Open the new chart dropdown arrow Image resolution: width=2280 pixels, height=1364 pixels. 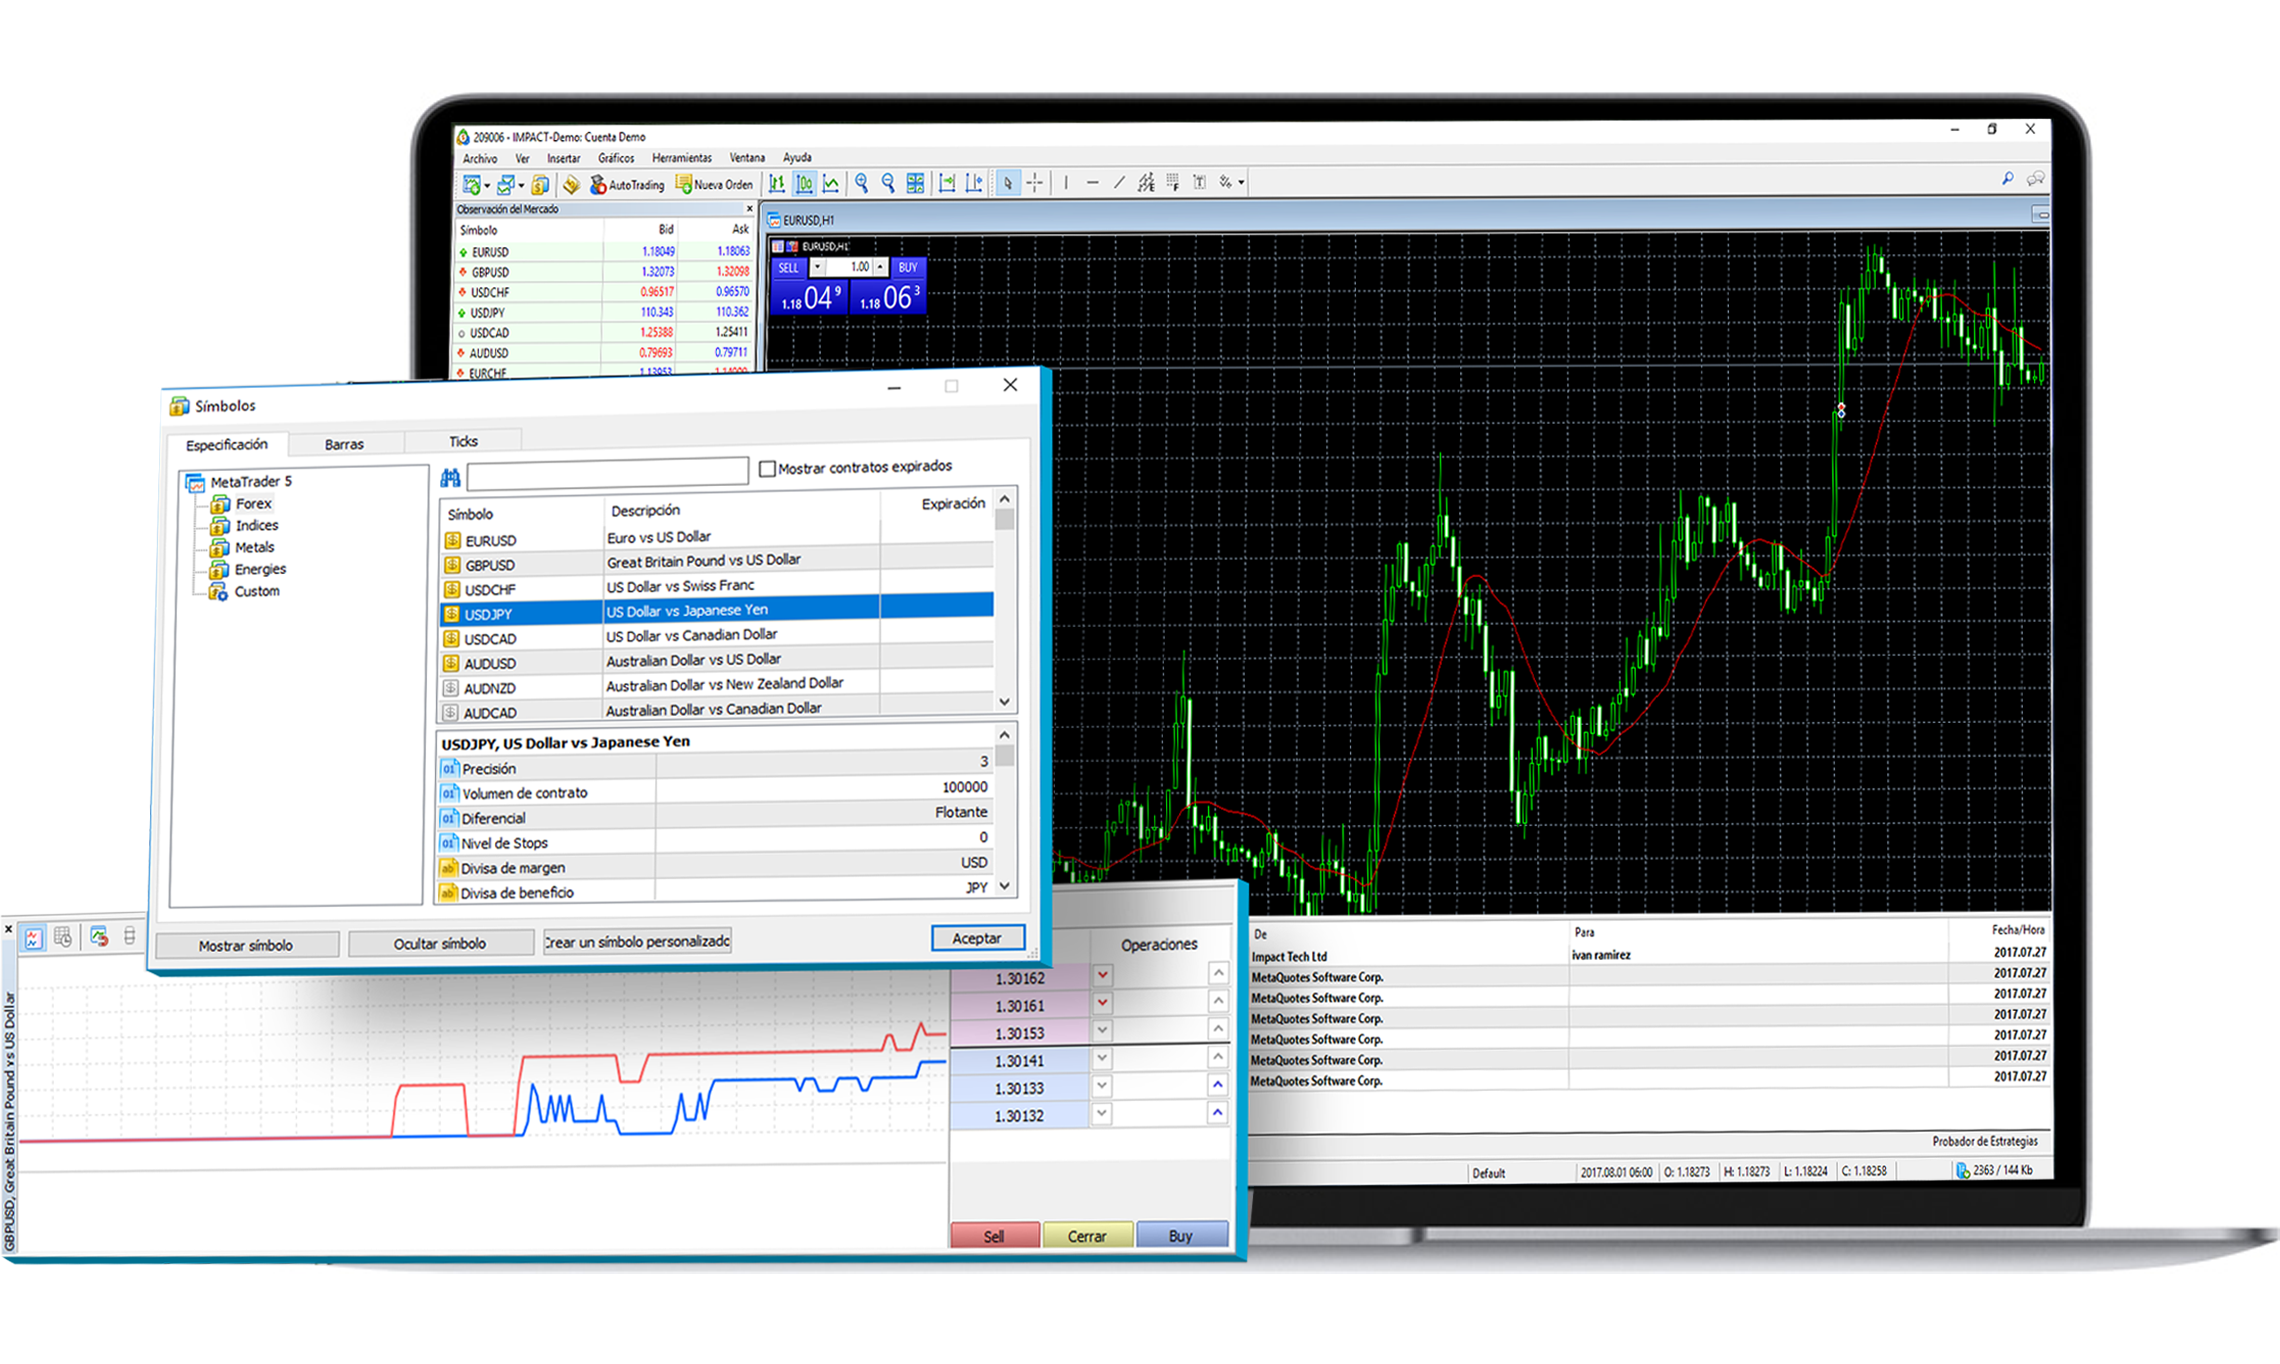pyautogui.click(x=487, y=184)
